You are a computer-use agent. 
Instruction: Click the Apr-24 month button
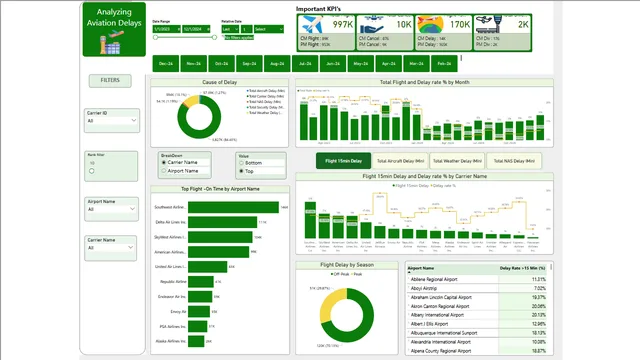pos(389,64)
